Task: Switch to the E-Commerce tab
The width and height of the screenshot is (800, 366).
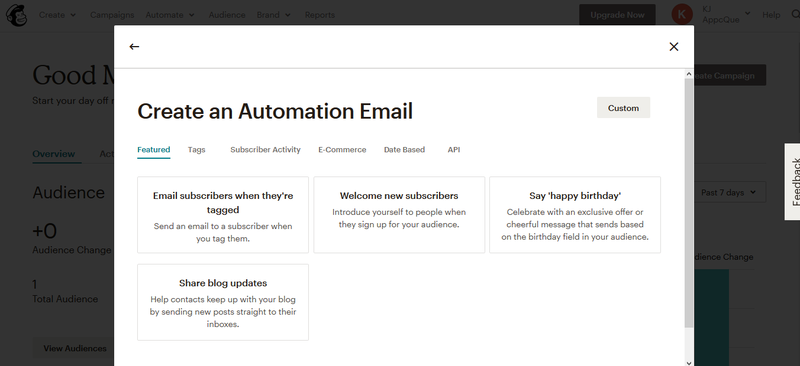Action: pos(342,150)
